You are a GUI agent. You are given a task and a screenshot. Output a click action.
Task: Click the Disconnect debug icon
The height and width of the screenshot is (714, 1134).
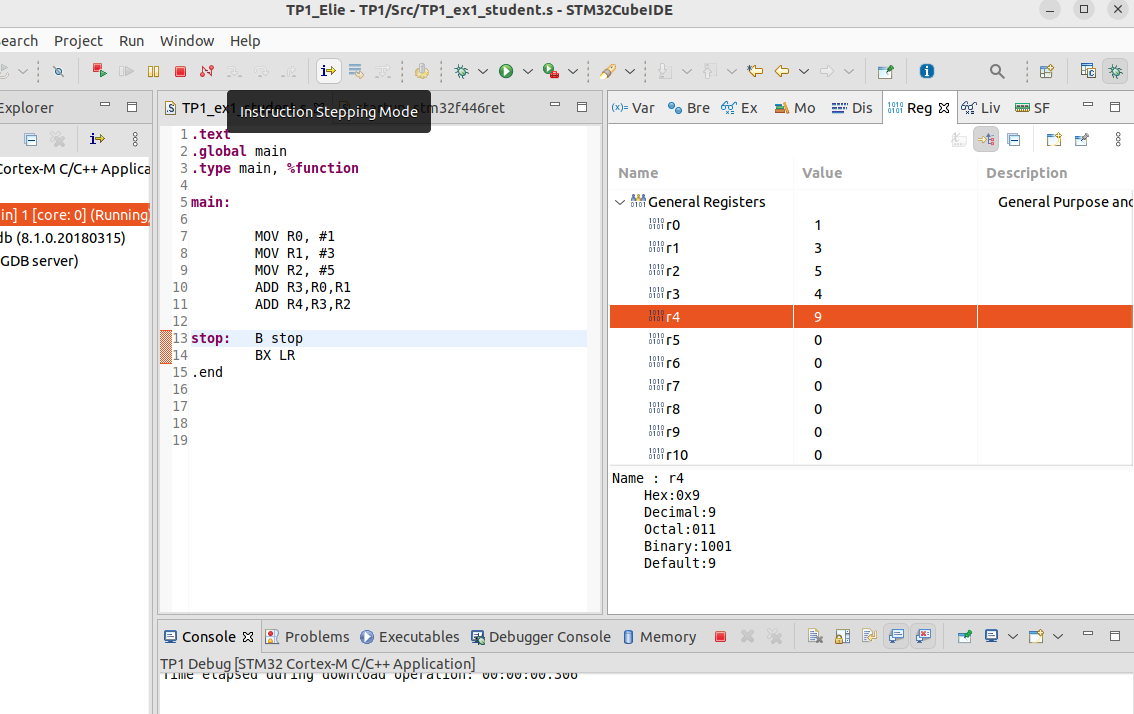207,71
